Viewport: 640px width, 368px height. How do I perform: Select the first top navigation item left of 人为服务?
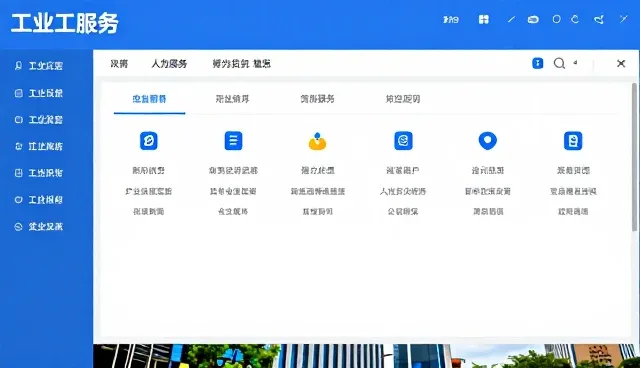119,64
